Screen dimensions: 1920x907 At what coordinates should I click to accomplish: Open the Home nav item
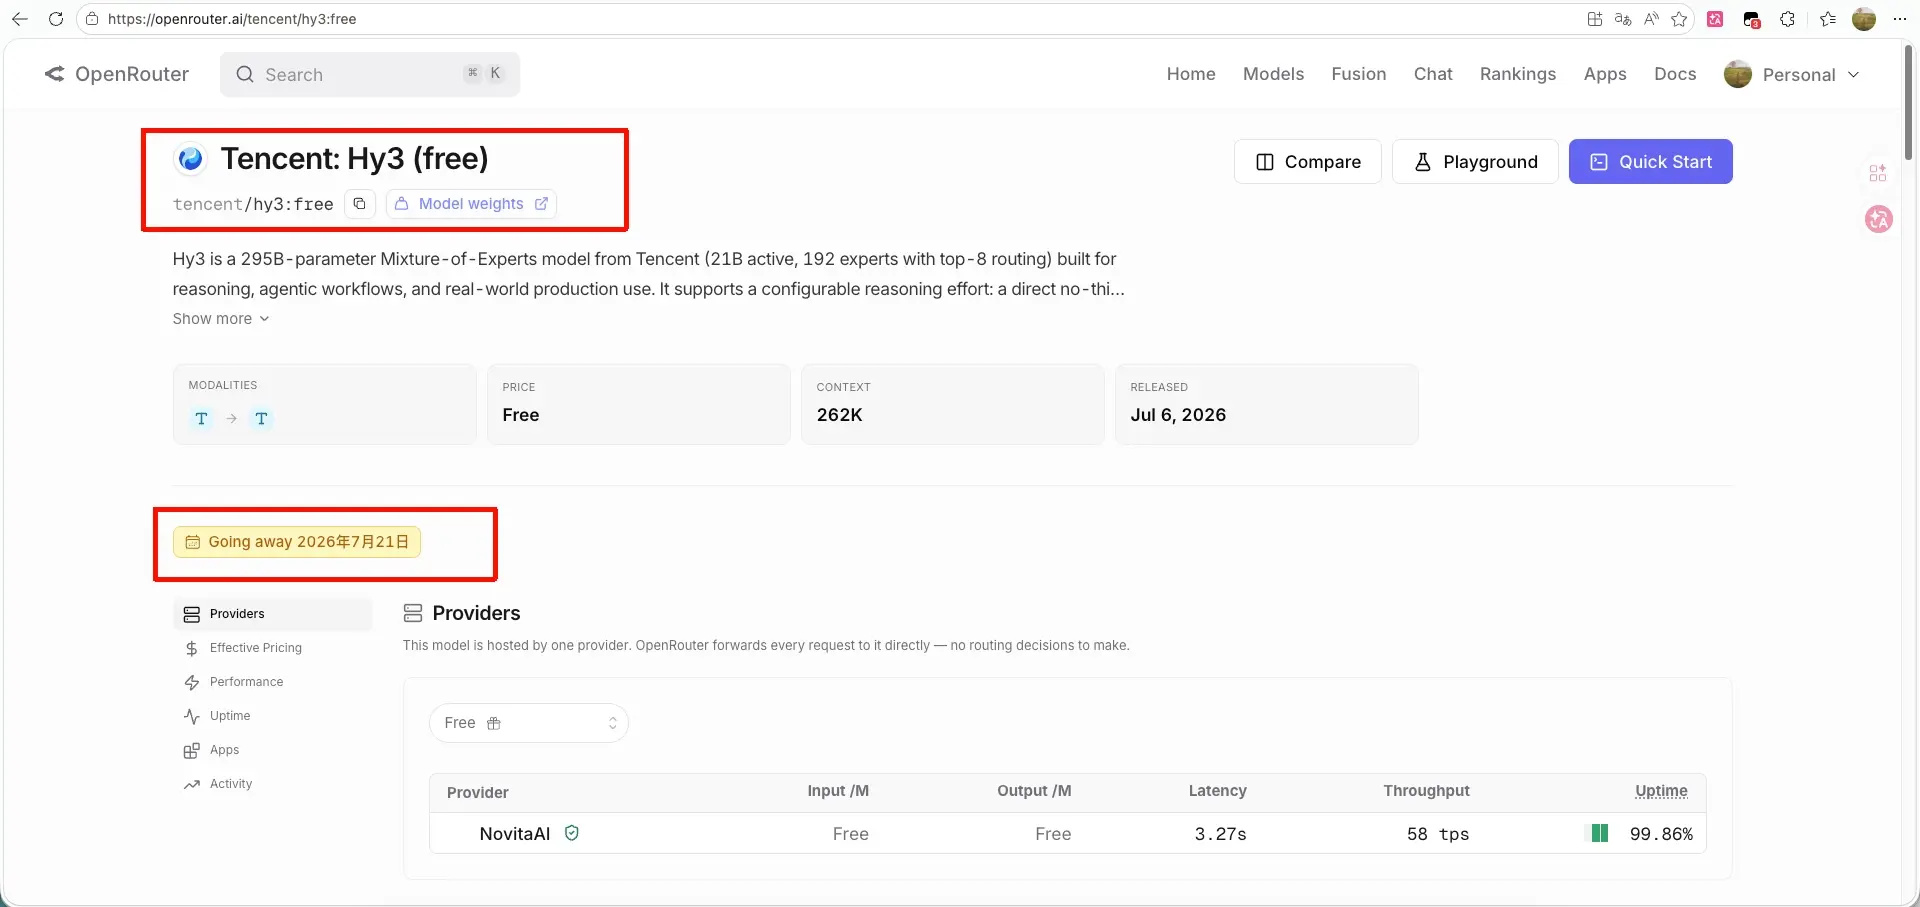(1191, 74)
